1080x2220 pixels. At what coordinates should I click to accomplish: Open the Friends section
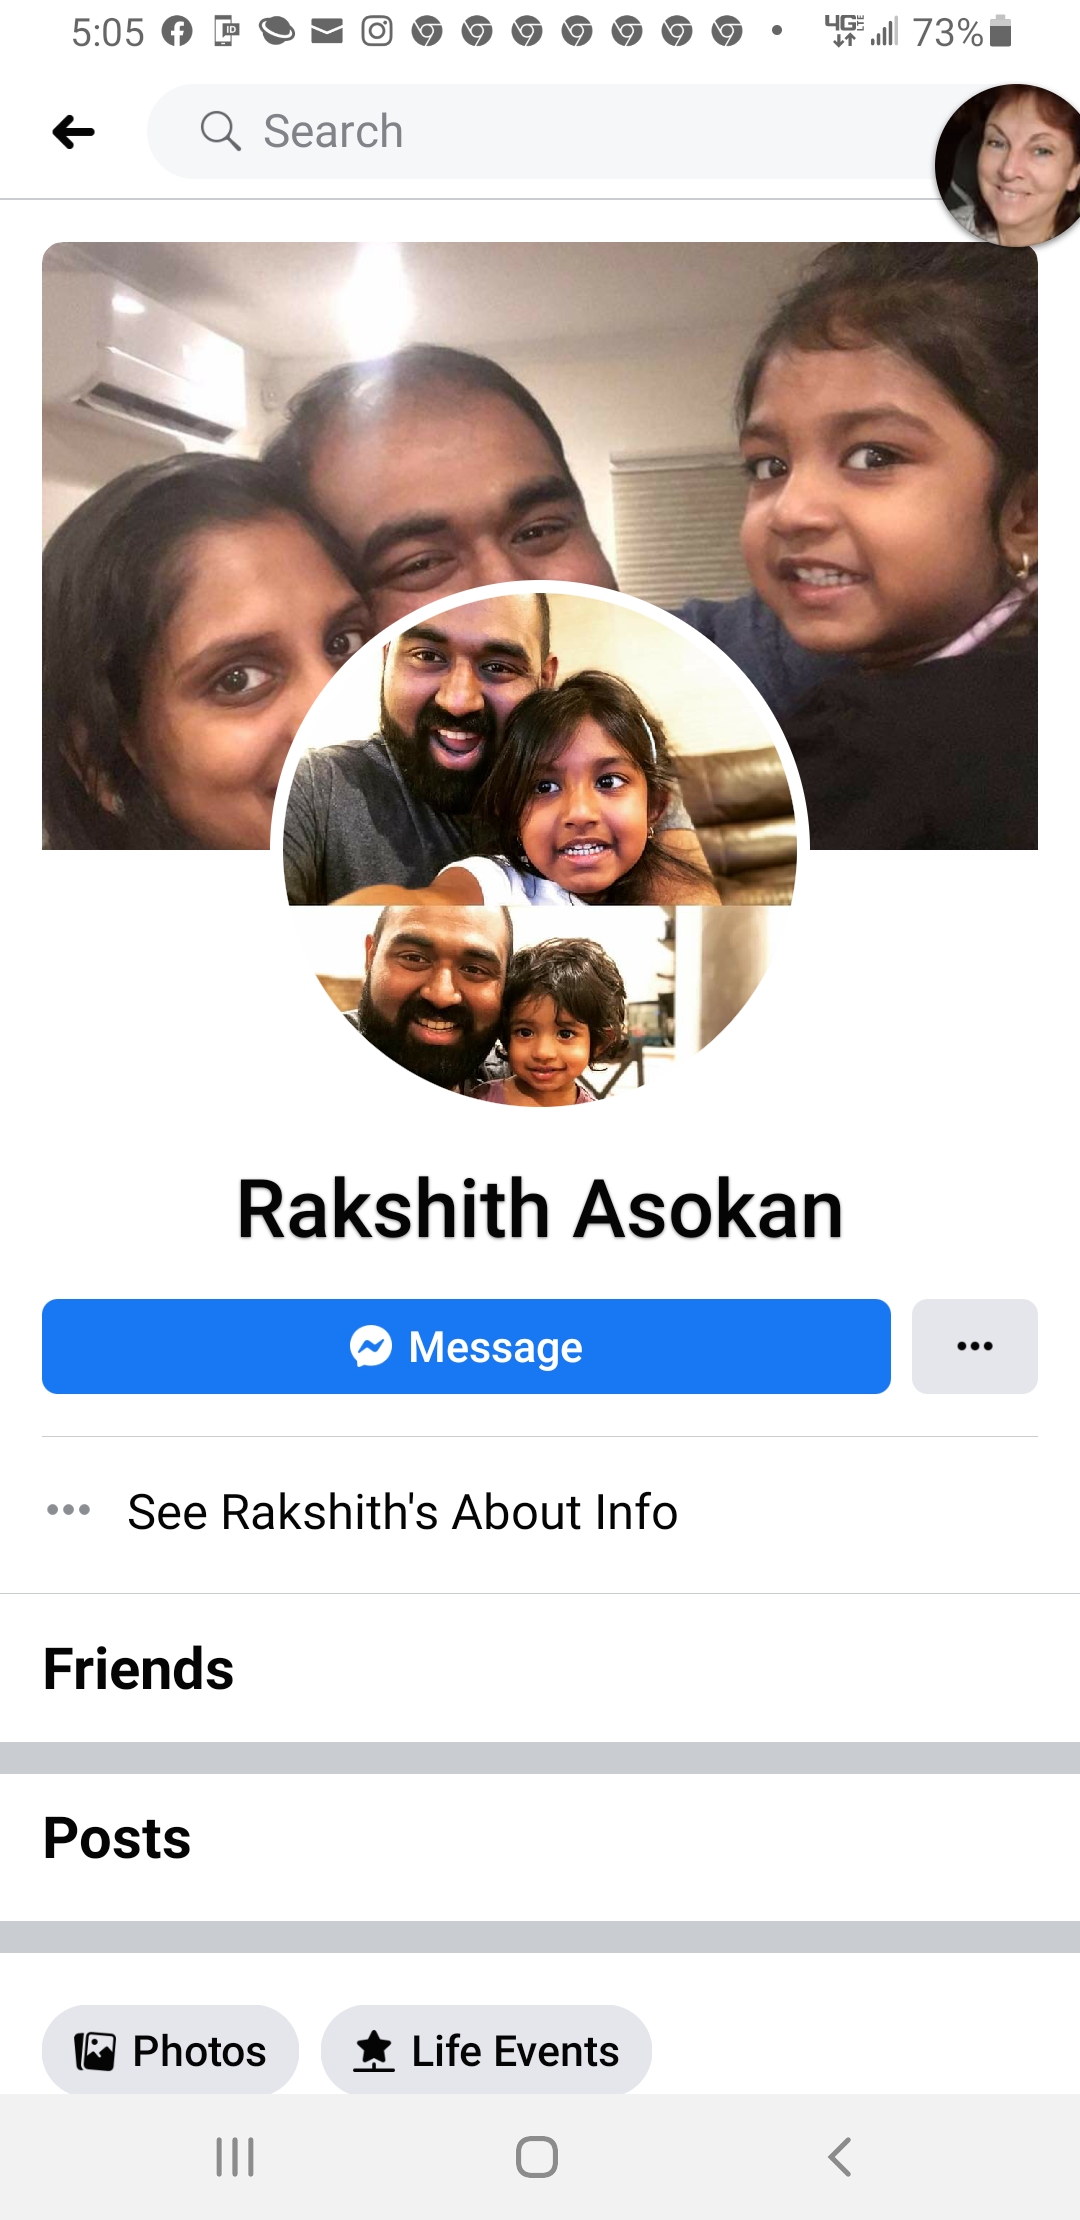click(x=138, y=1669)
